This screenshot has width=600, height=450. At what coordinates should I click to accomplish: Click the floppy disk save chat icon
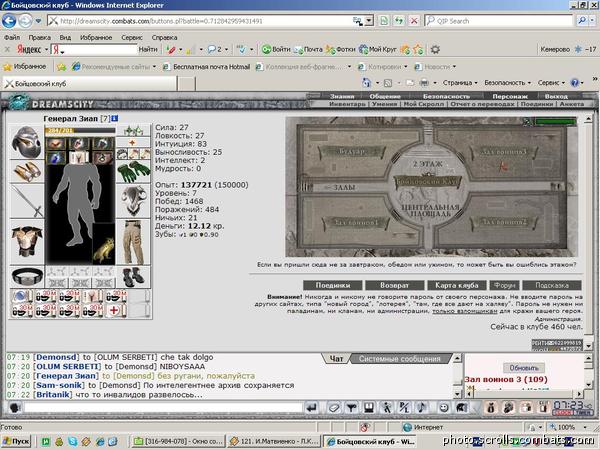369,408
